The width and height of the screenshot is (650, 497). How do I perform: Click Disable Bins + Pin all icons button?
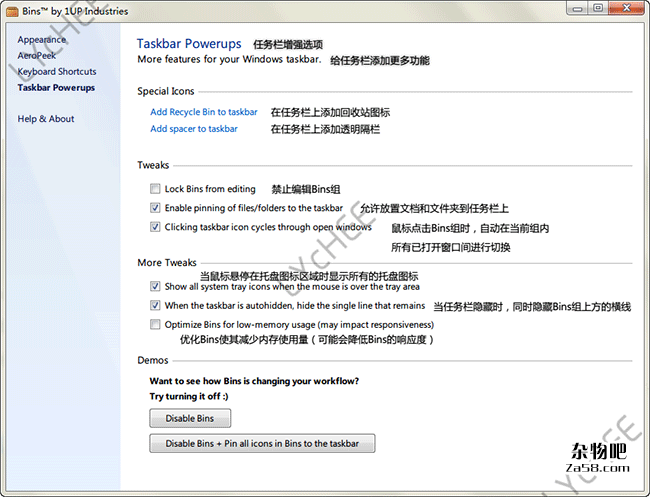(262, 444)
